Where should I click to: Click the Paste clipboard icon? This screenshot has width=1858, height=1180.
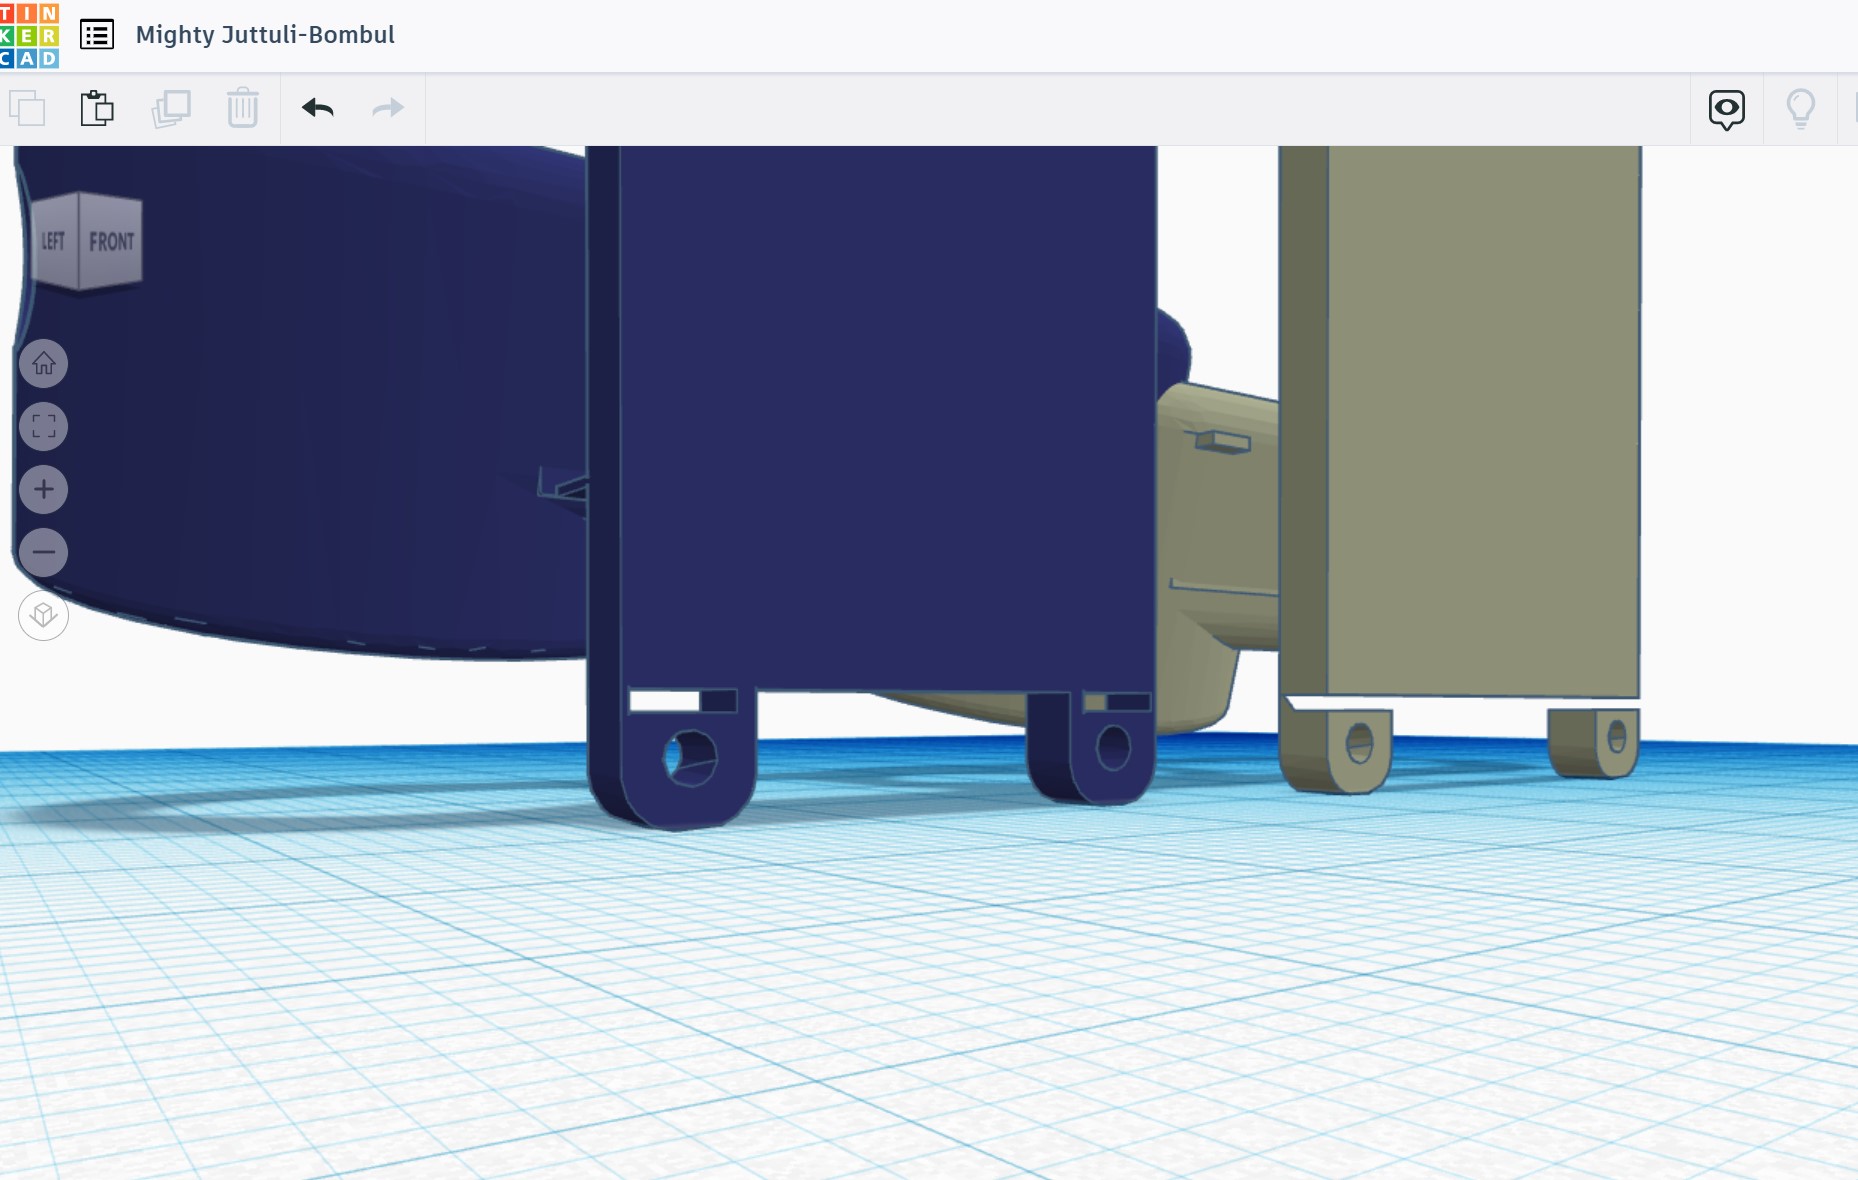click(97, 108)
